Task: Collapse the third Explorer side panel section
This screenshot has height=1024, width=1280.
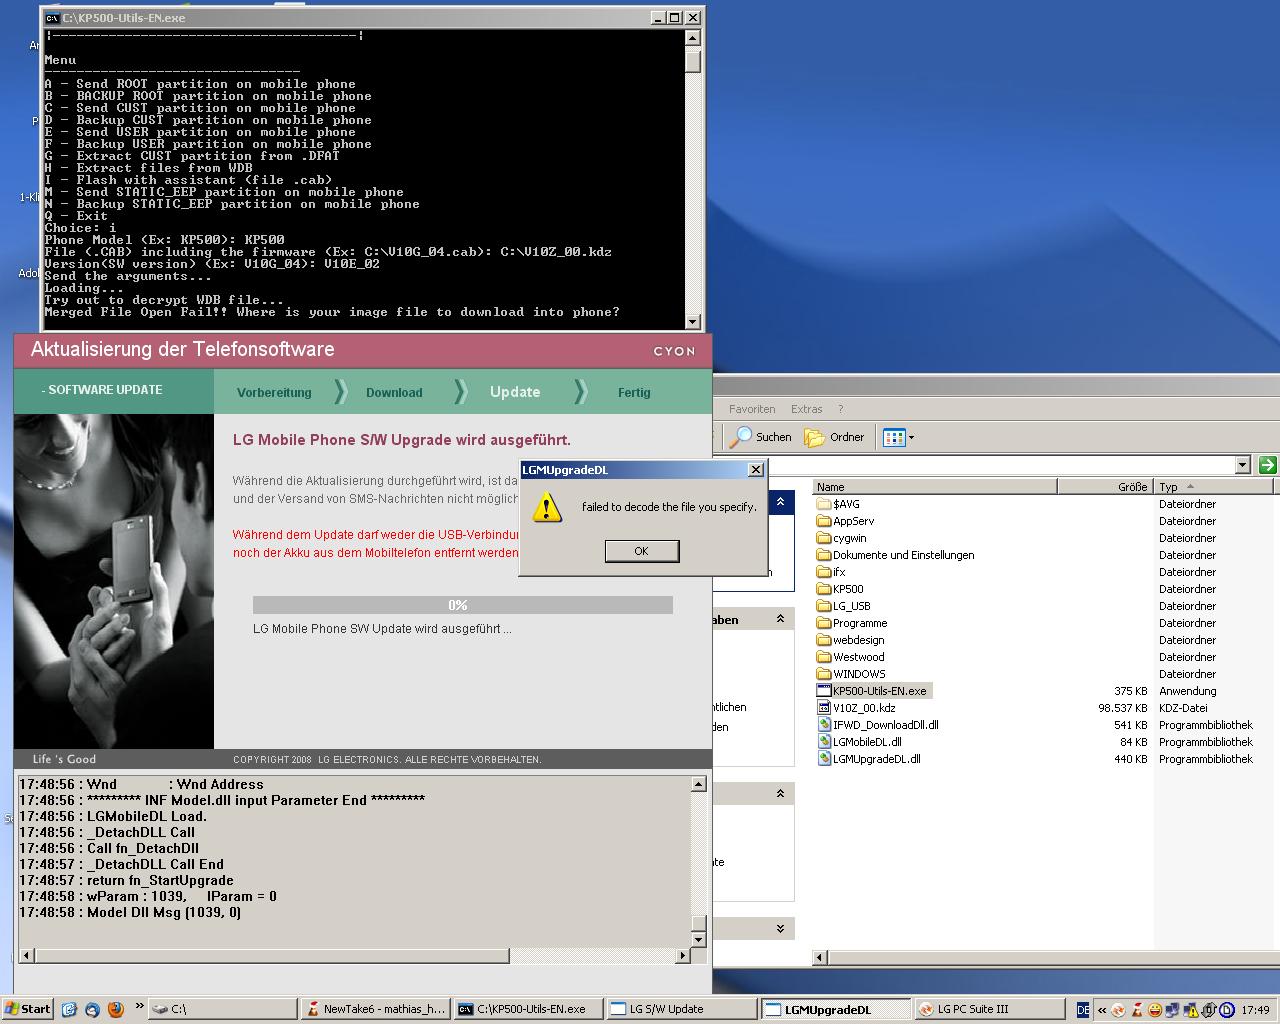Action: 780,794
